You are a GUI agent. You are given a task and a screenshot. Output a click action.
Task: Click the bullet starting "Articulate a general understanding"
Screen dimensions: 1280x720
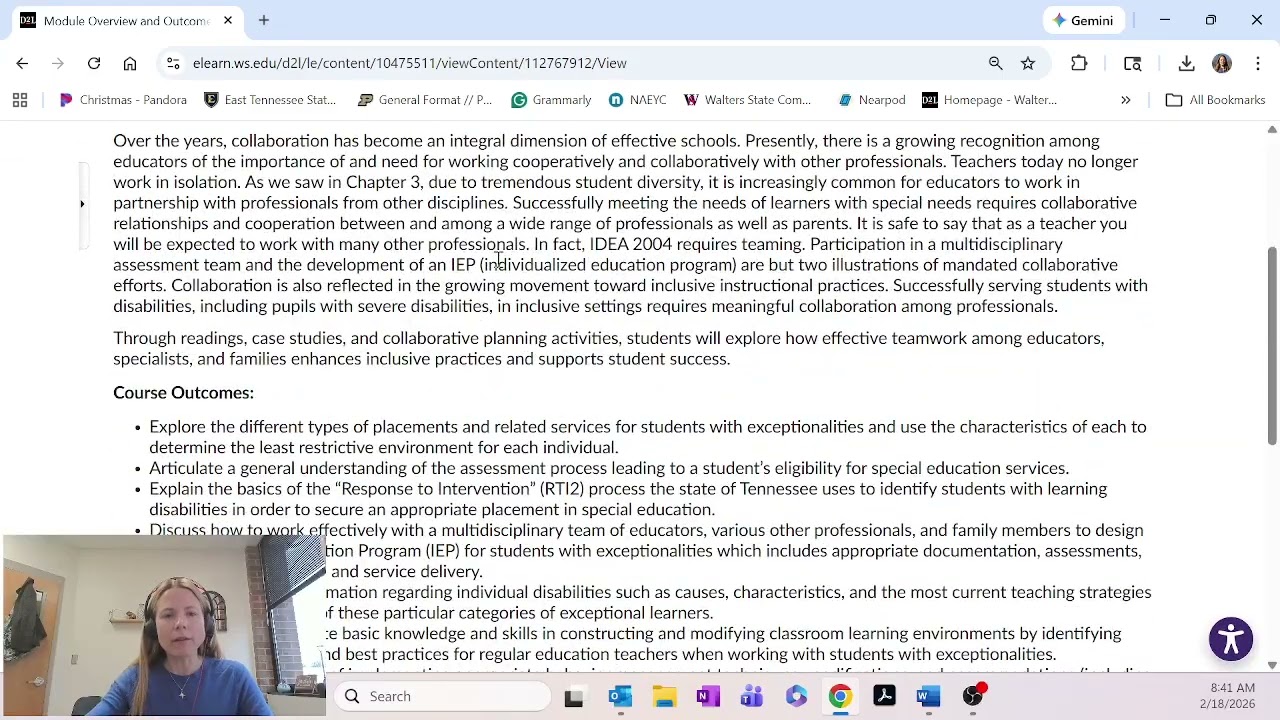[x=609, y=468]
